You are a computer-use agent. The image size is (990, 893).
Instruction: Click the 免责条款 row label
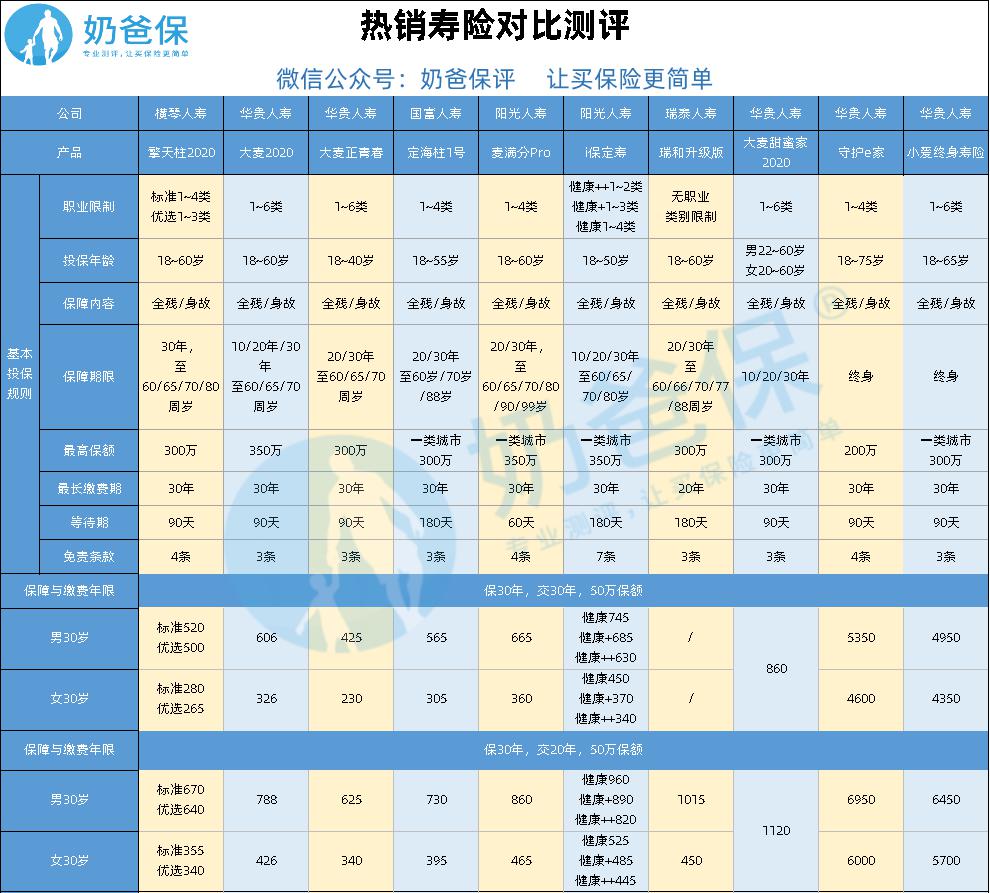click(x=89, y=556)
